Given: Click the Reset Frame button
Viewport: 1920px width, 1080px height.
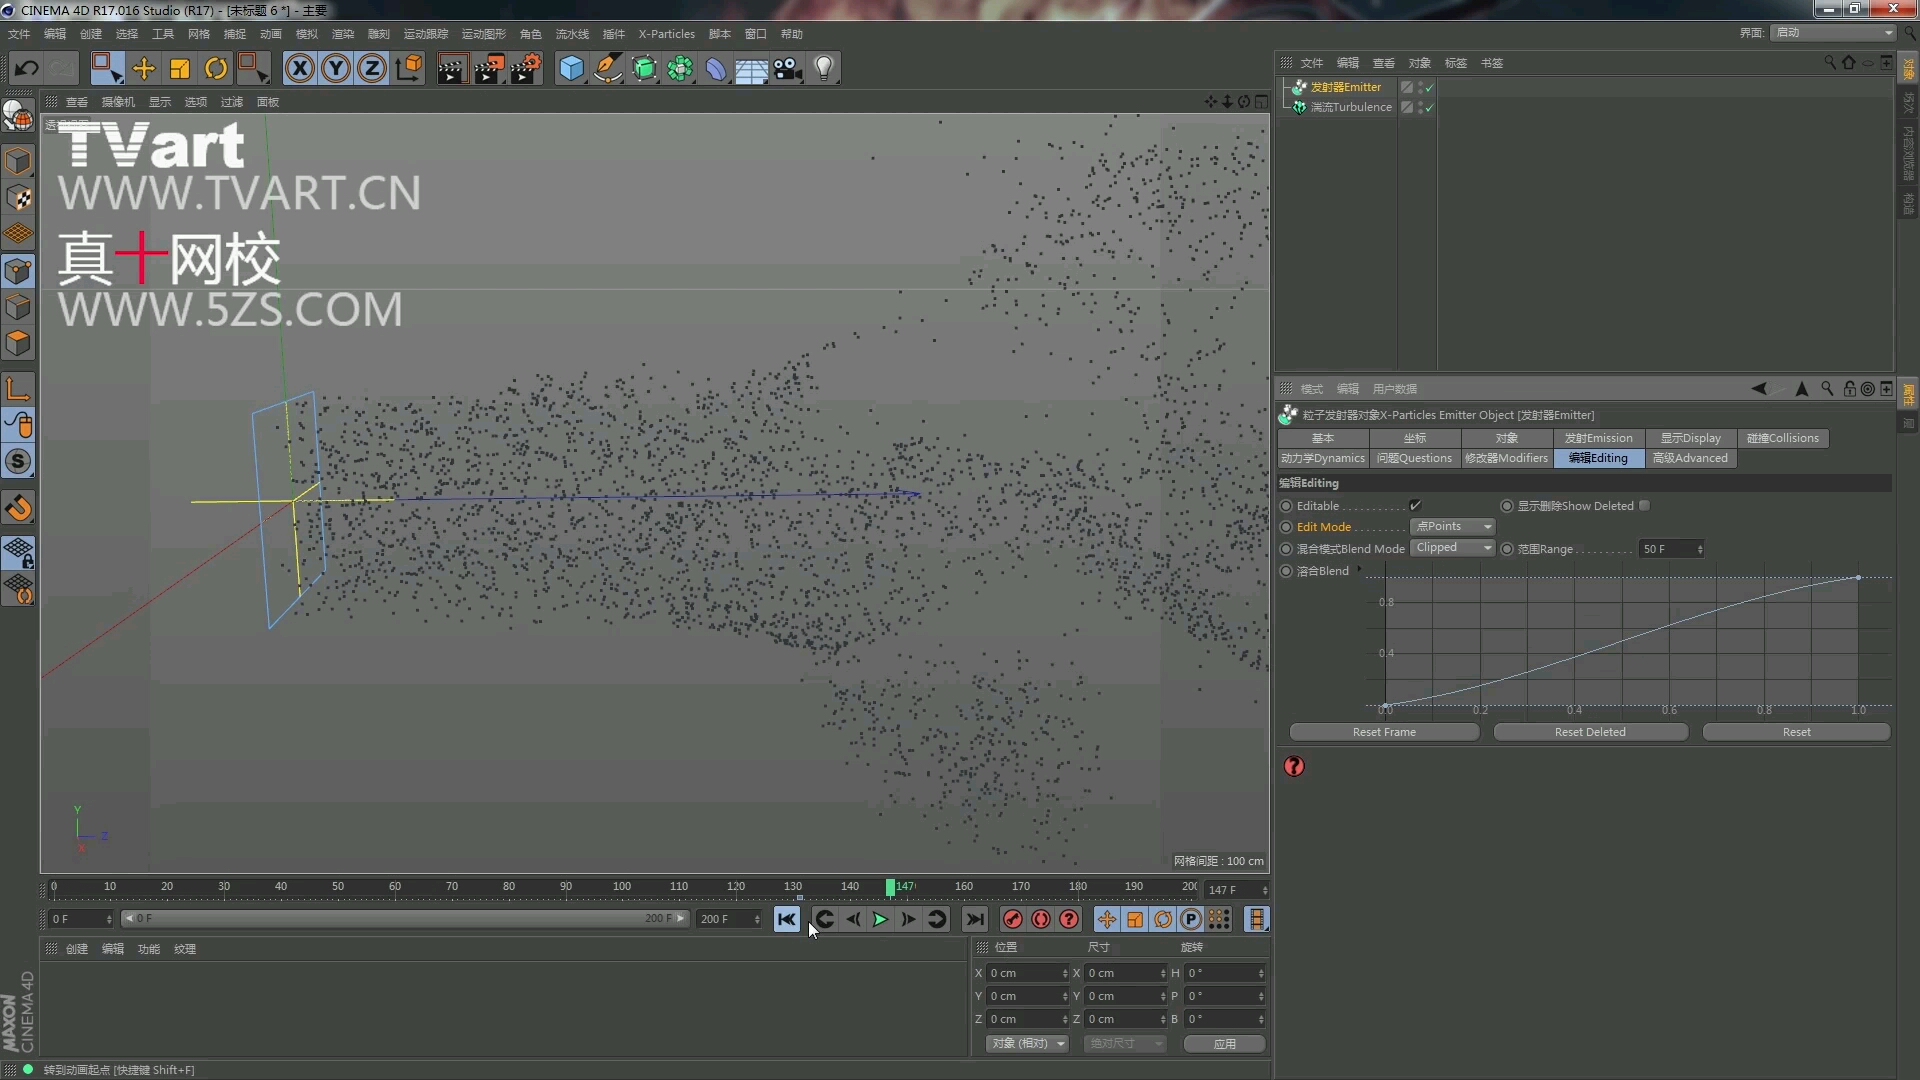Looking at the screenshot, I should click(x=1384, y=732).
